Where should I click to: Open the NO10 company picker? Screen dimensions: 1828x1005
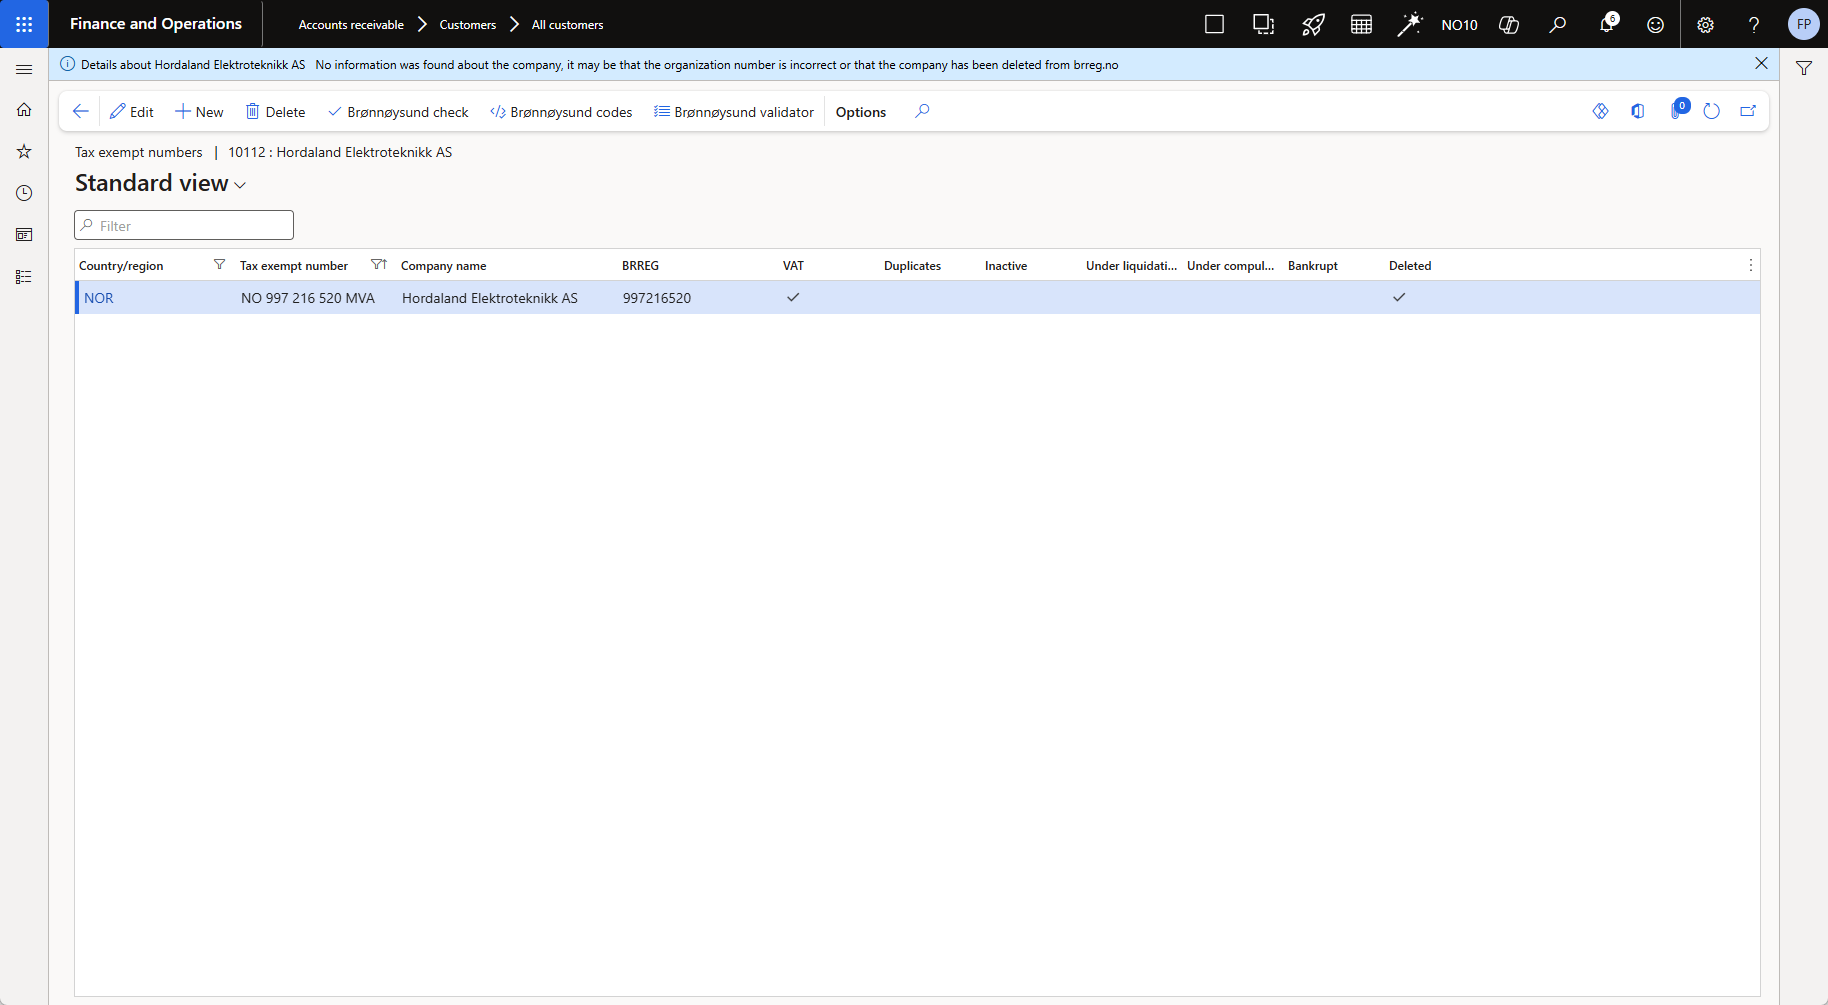coord(1459,25)
